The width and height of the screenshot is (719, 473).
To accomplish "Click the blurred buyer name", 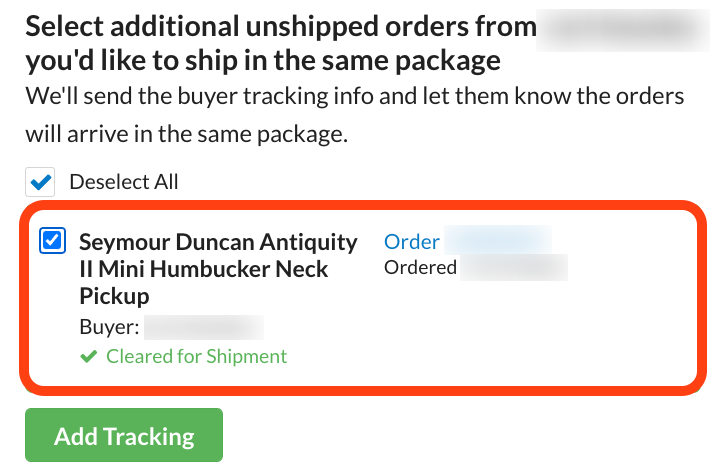I will coord(203,327).
